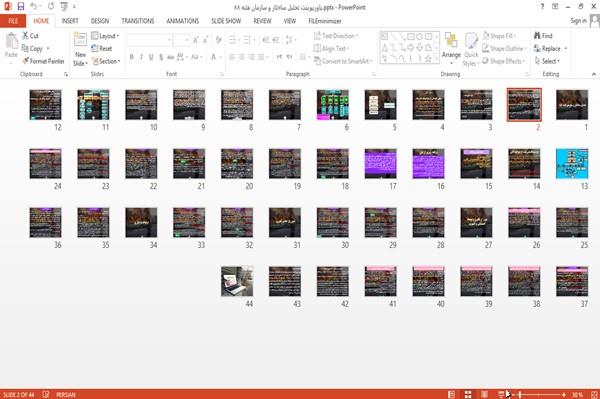Cut the selected slide

30,36
